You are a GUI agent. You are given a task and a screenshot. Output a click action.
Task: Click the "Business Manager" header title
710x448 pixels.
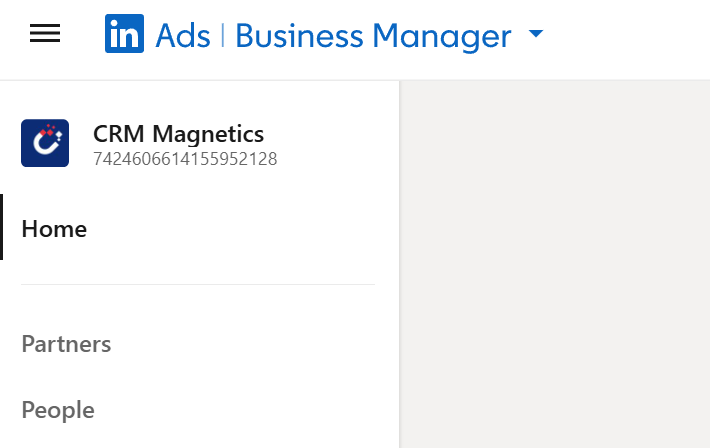(x=373, y=36)
